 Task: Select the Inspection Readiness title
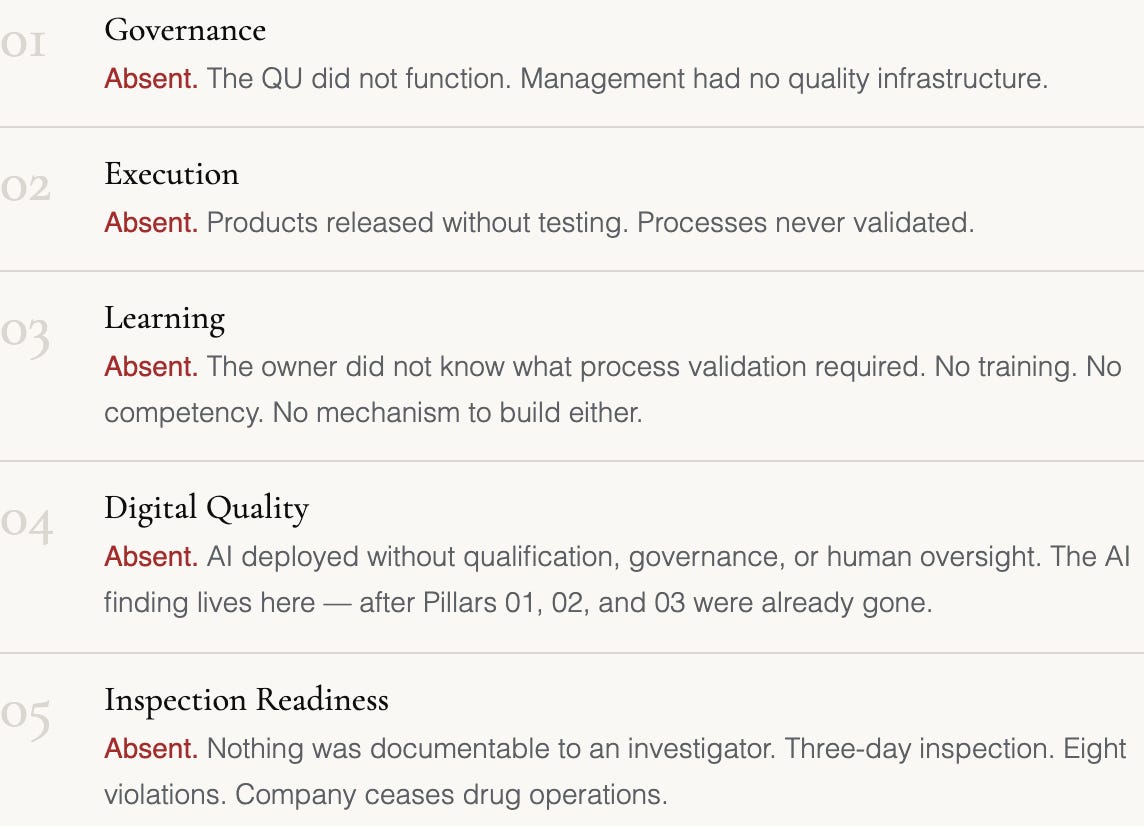pyautogui.click(x=247, y=700)
